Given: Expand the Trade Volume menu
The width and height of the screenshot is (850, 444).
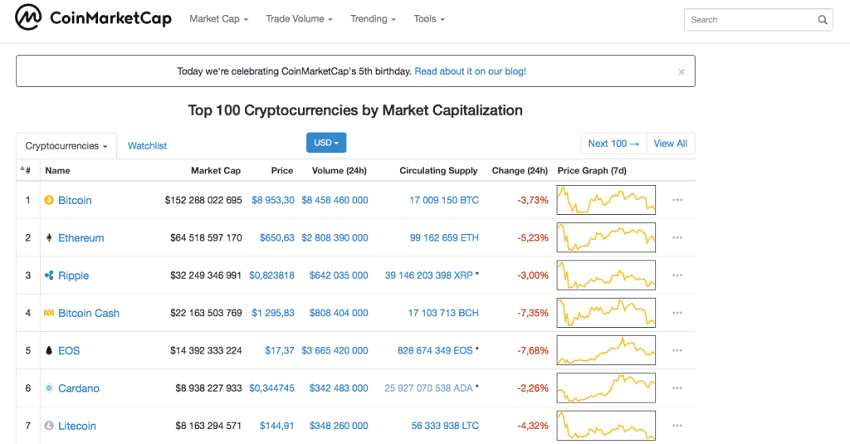Looking at the screenshot, I should tap(298, 19).
